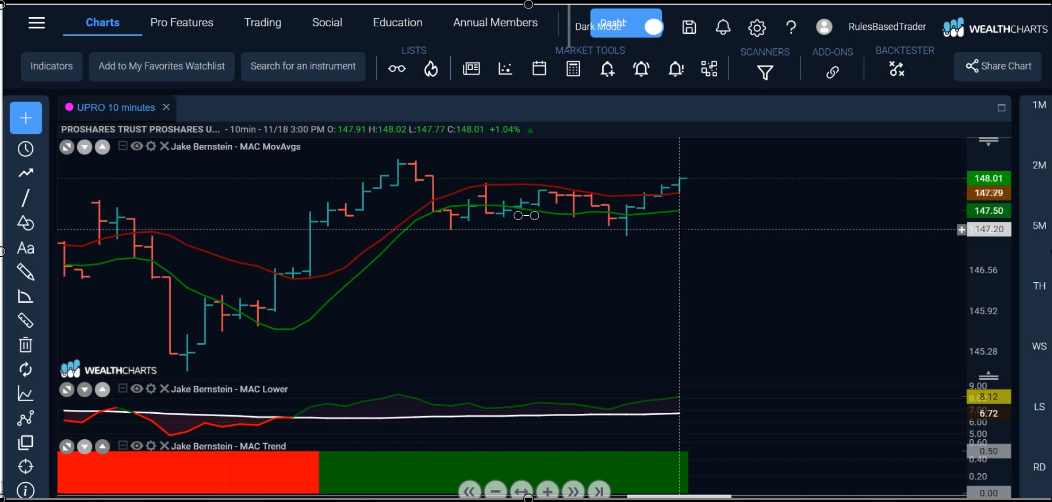Open the Education menu
Screen dimensions: 1052x502
point(398,23)
